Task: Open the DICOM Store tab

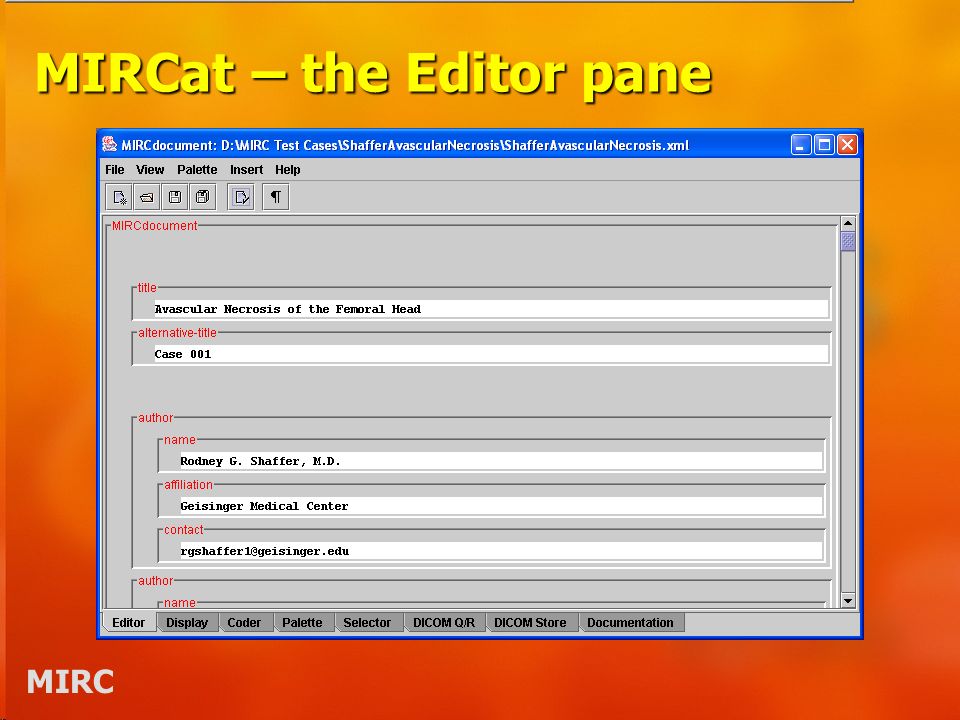Action: tap(530, 623)
